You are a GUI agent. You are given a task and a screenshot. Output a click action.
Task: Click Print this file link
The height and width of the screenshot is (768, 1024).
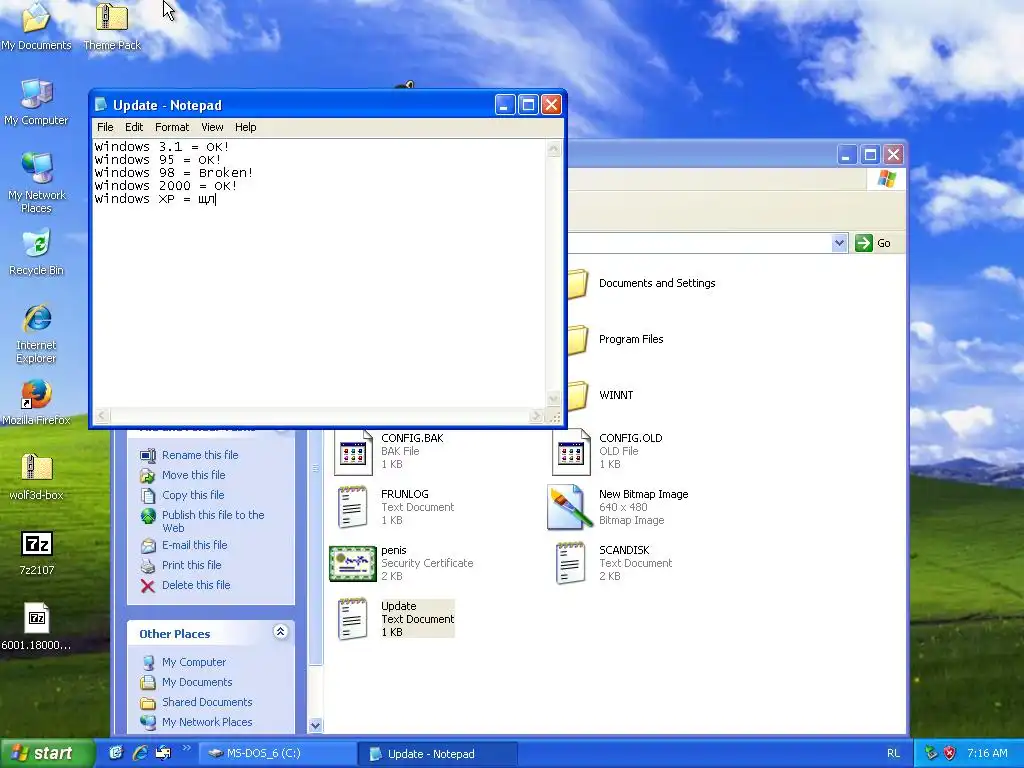click(191, 565)
